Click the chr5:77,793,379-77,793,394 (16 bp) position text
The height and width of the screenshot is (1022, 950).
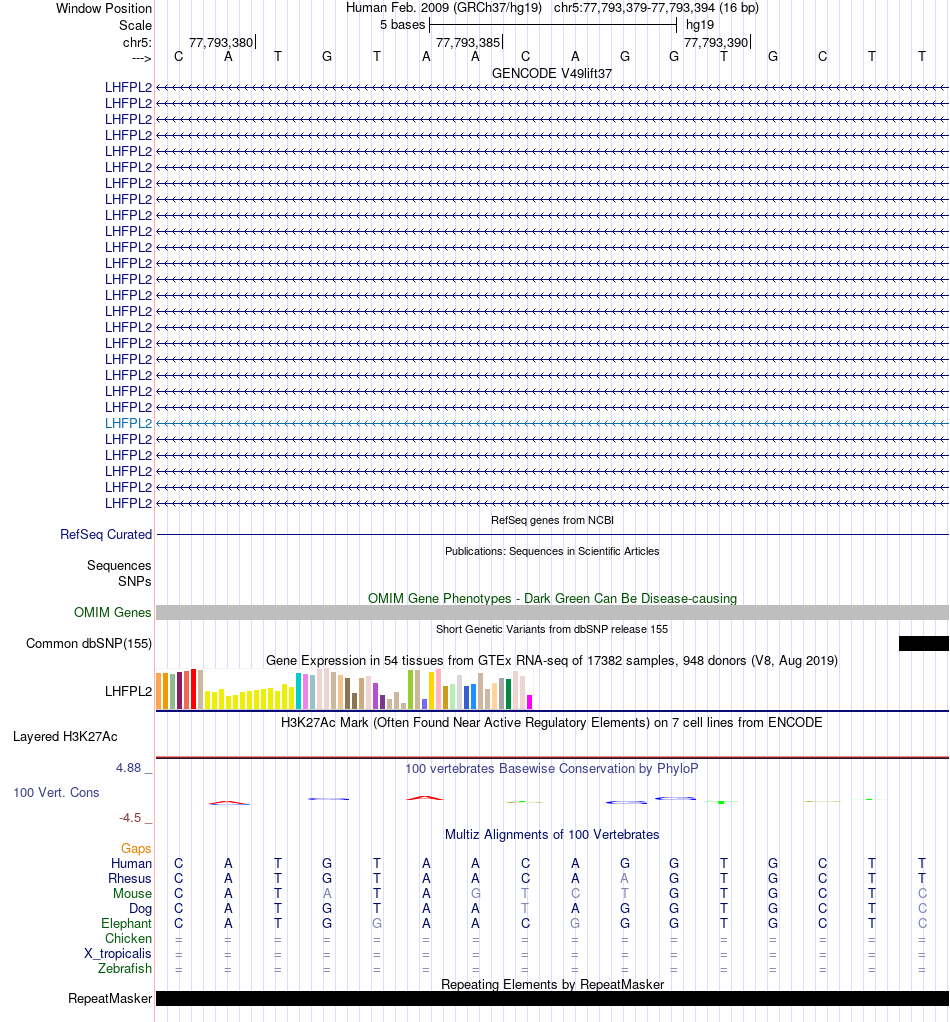656,8
